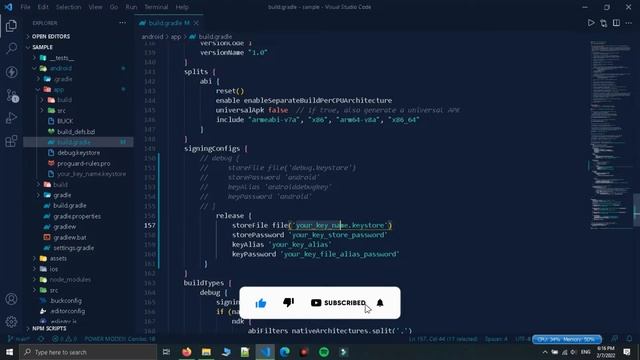Click the code minimap
This screenshot has height=360, width=640.
[x=611, y=135]
